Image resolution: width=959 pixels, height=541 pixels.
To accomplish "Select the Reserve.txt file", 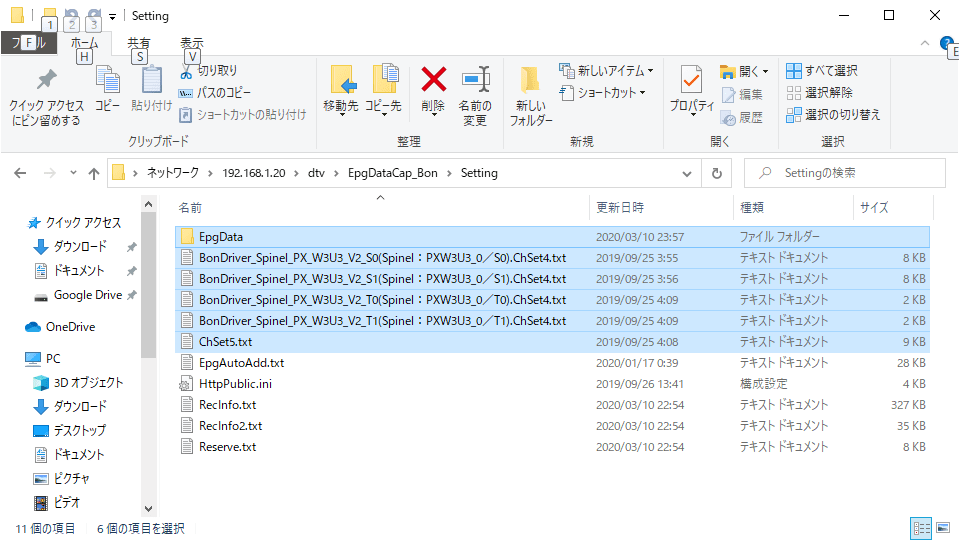I will [x=552, y=447].
